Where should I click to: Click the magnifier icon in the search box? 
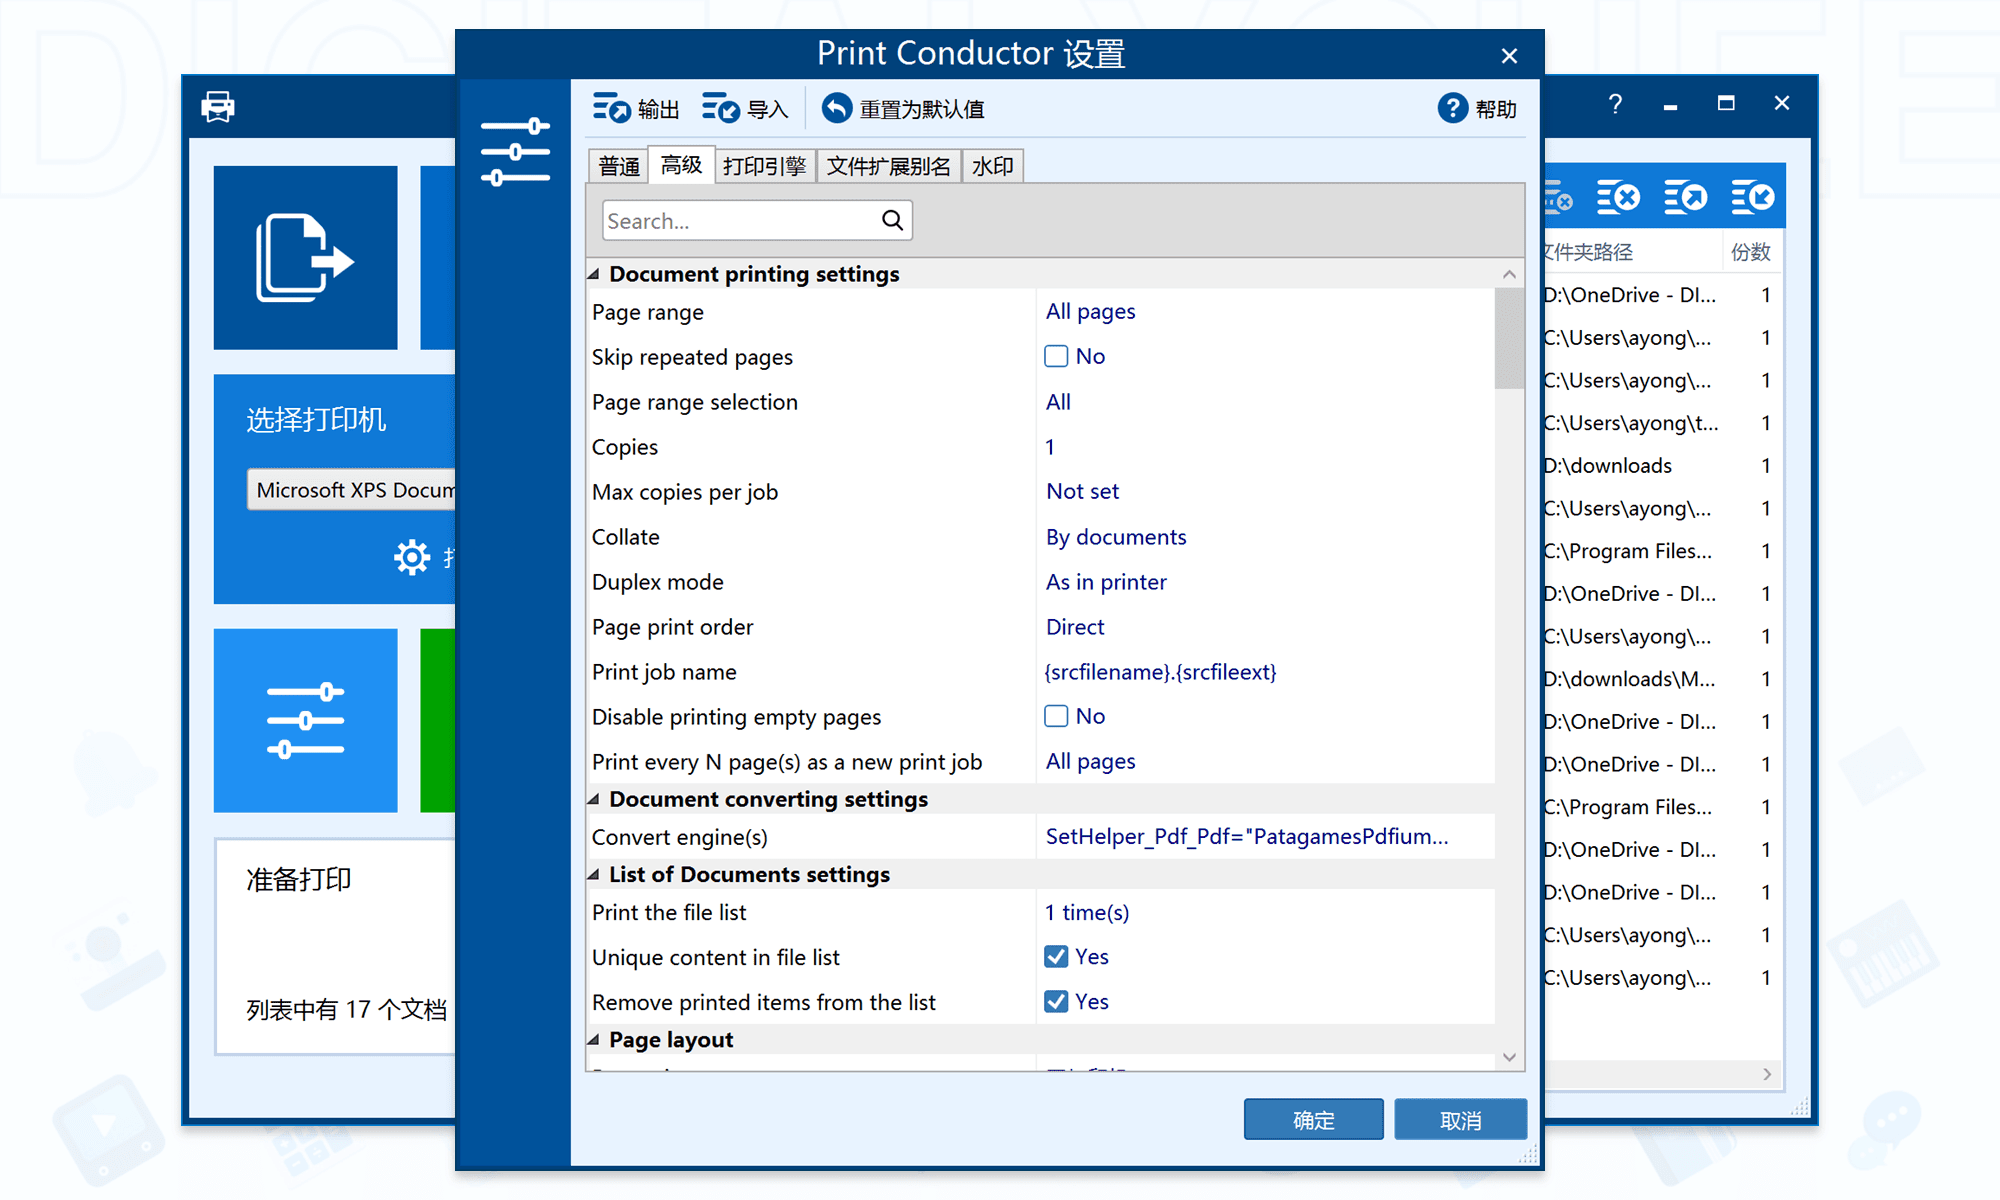click(x=892, y=220)
